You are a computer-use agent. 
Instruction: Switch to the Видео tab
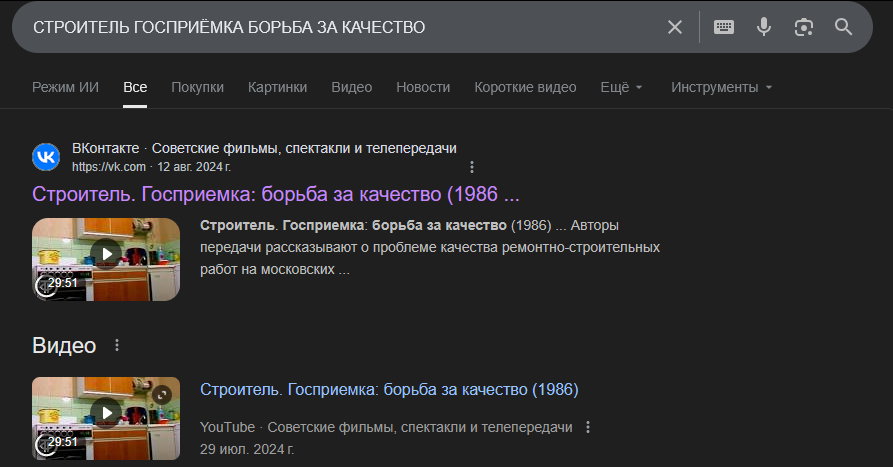click(x=352, y=87)
